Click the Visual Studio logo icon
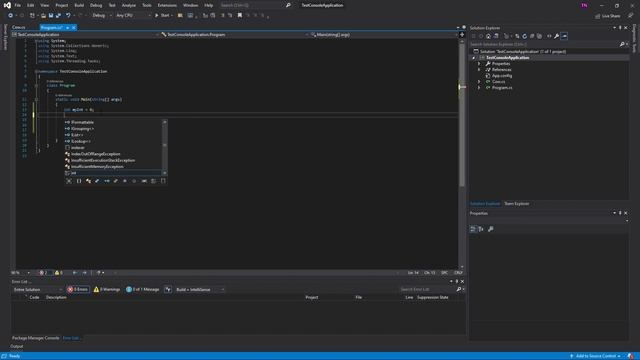 click(x=7, y=5)
